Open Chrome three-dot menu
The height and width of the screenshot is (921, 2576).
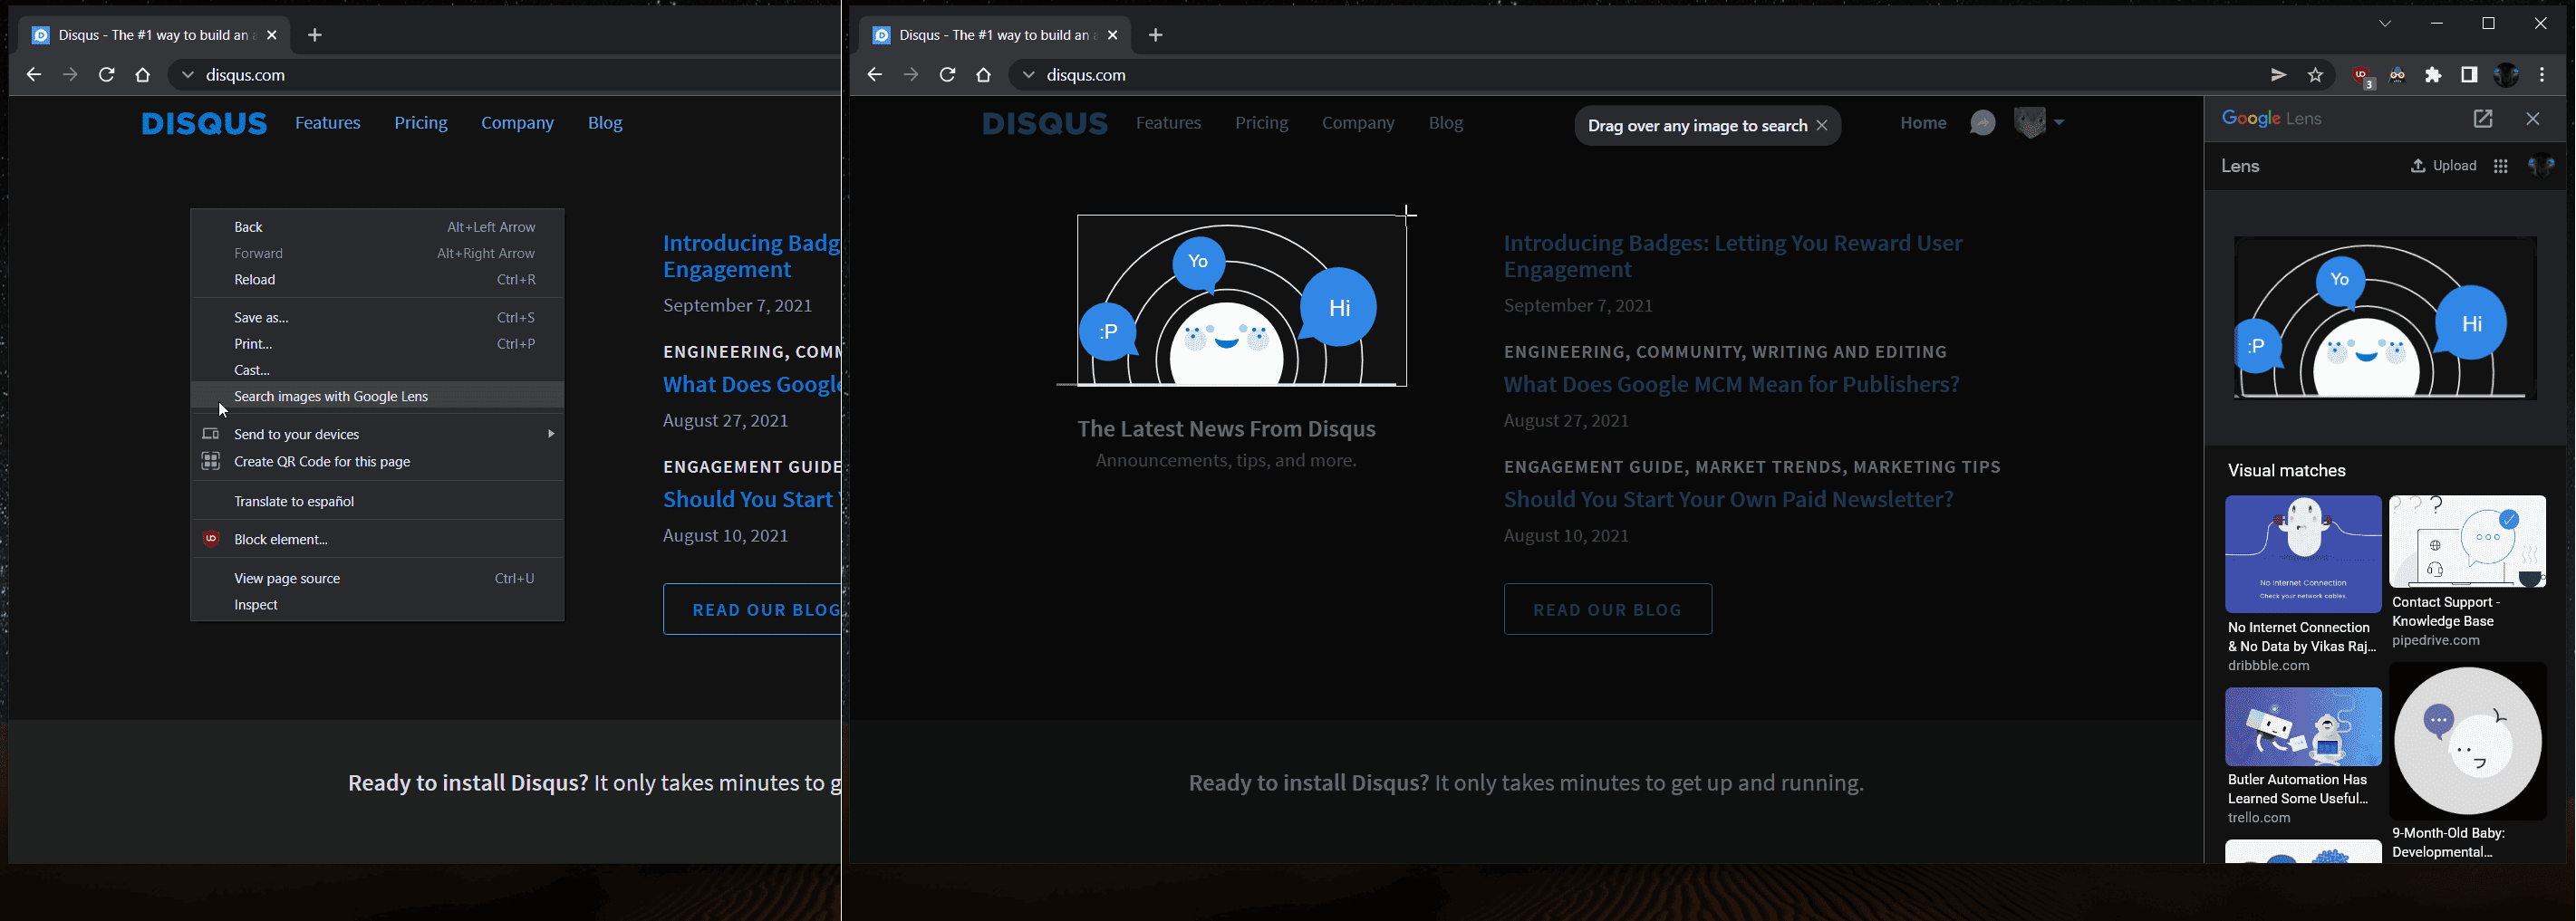2543,75
